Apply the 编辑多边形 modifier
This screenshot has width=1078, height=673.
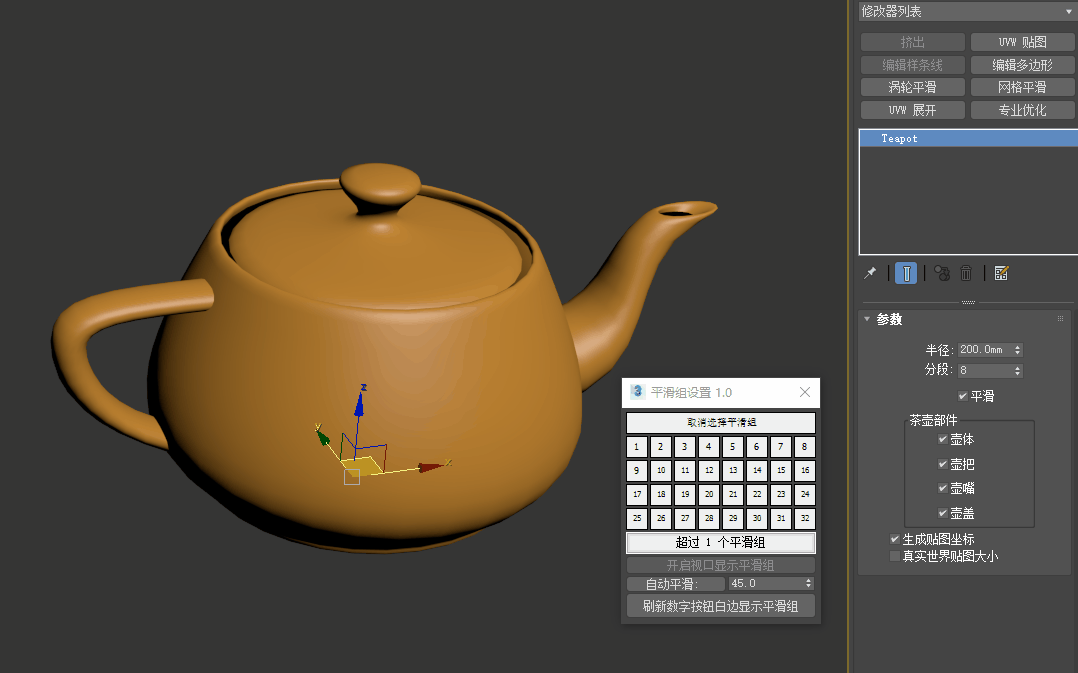(x=1022, y=65)
